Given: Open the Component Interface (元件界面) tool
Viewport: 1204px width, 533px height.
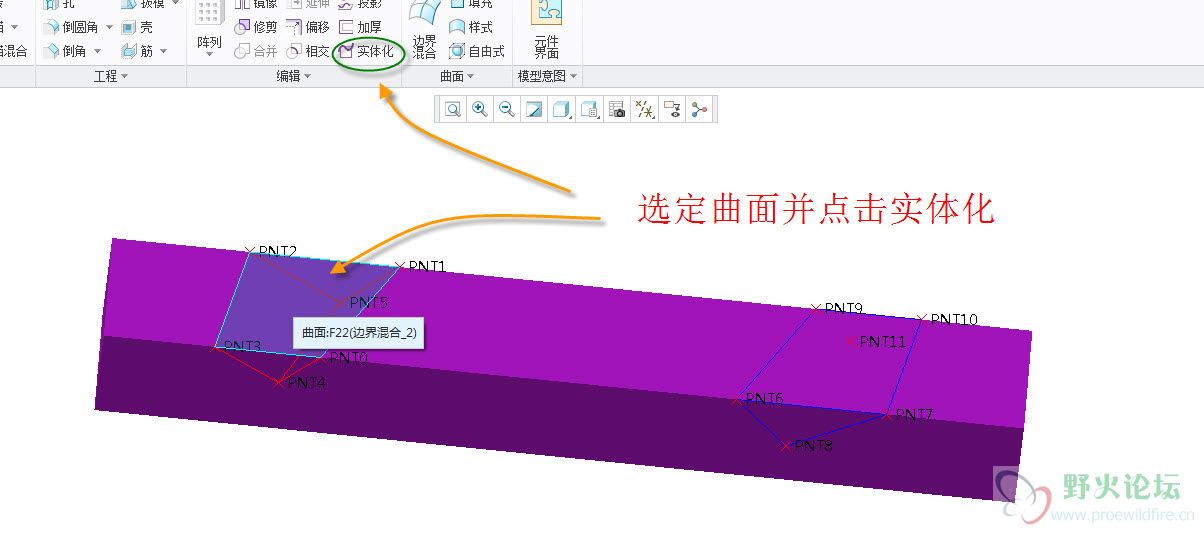Looking at the screenshot, I should coord(546,30).
